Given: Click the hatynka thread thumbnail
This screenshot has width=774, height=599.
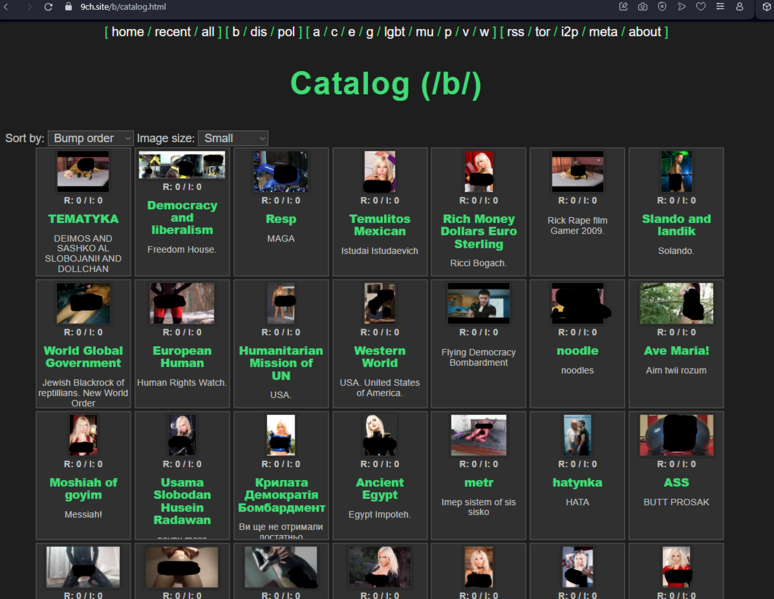Looking at the screenshot, I should tap(578, 435).
